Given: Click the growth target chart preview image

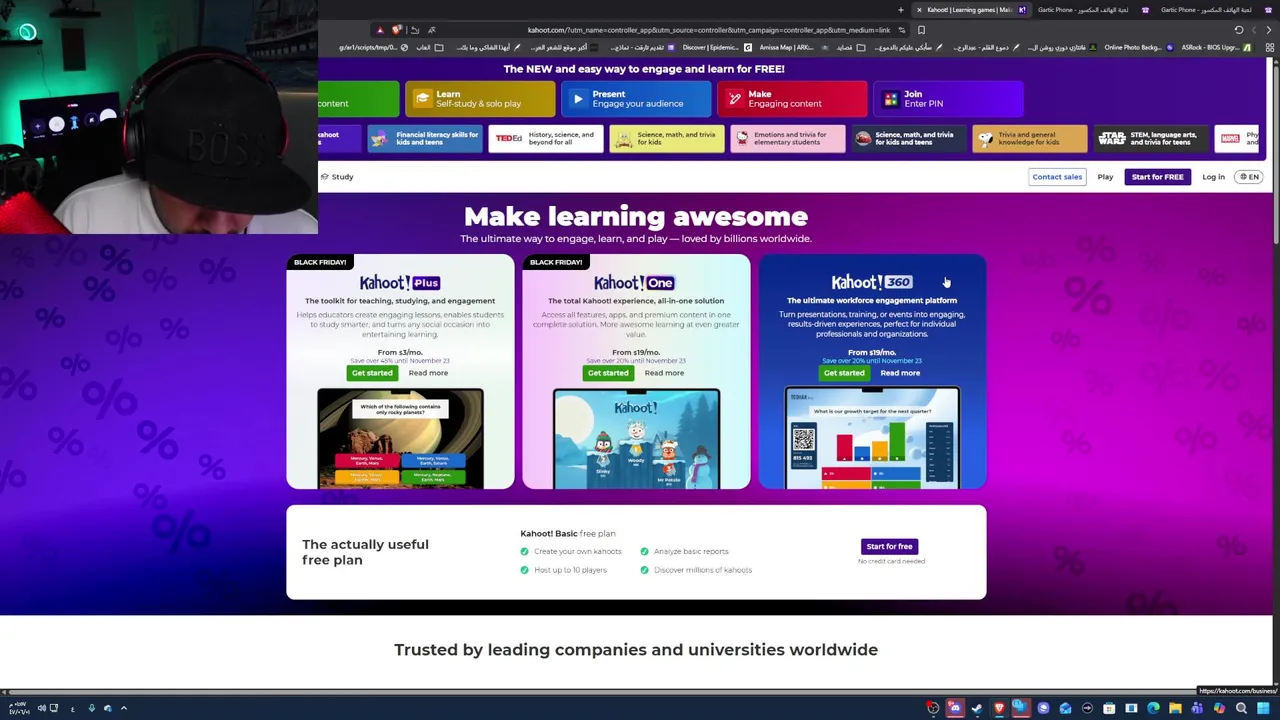Looking at the screenshot, I should tap(872, 438).
